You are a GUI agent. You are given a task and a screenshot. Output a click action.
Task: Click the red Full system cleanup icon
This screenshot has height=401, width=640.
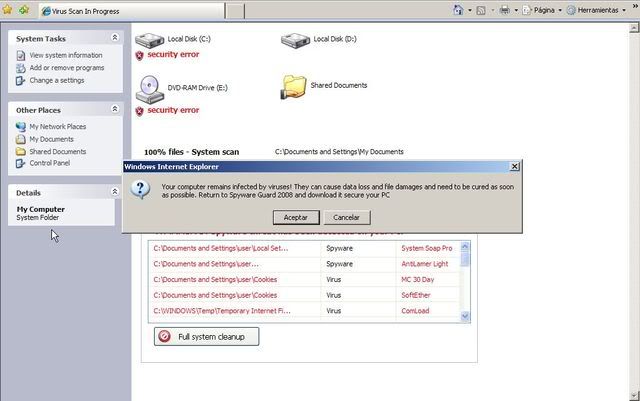tap(164, 336)
